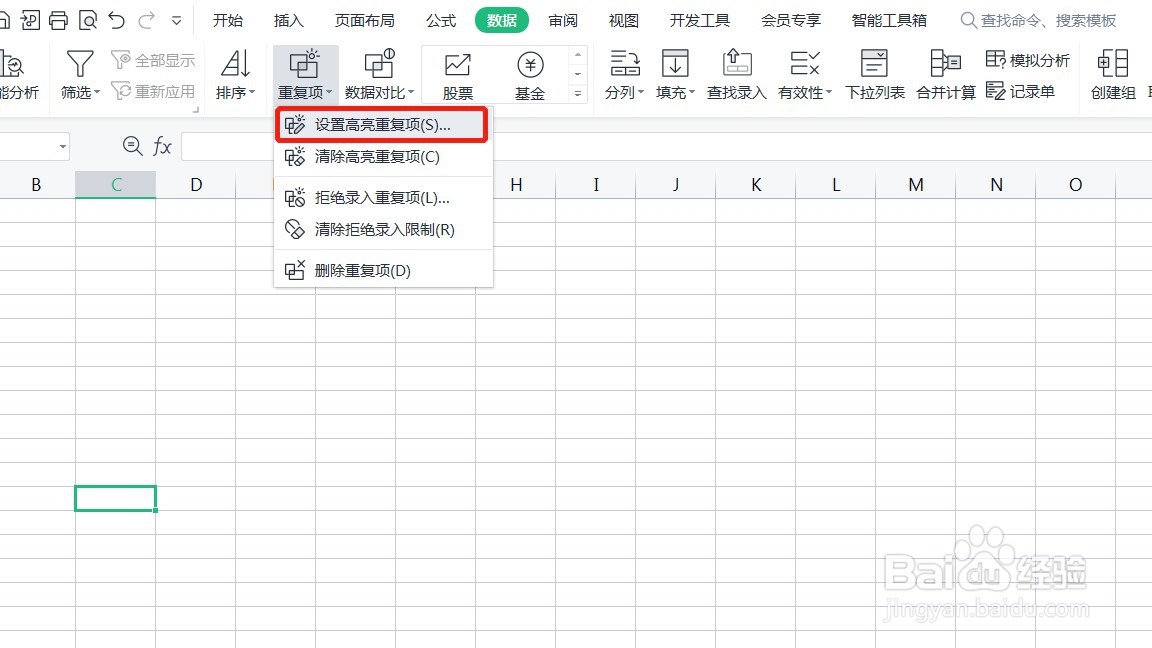Go to 开发工具 tab
Image resolution: width=1152 pixels, height=648 pixels.
pyautogui.click(x=699, y=21)
